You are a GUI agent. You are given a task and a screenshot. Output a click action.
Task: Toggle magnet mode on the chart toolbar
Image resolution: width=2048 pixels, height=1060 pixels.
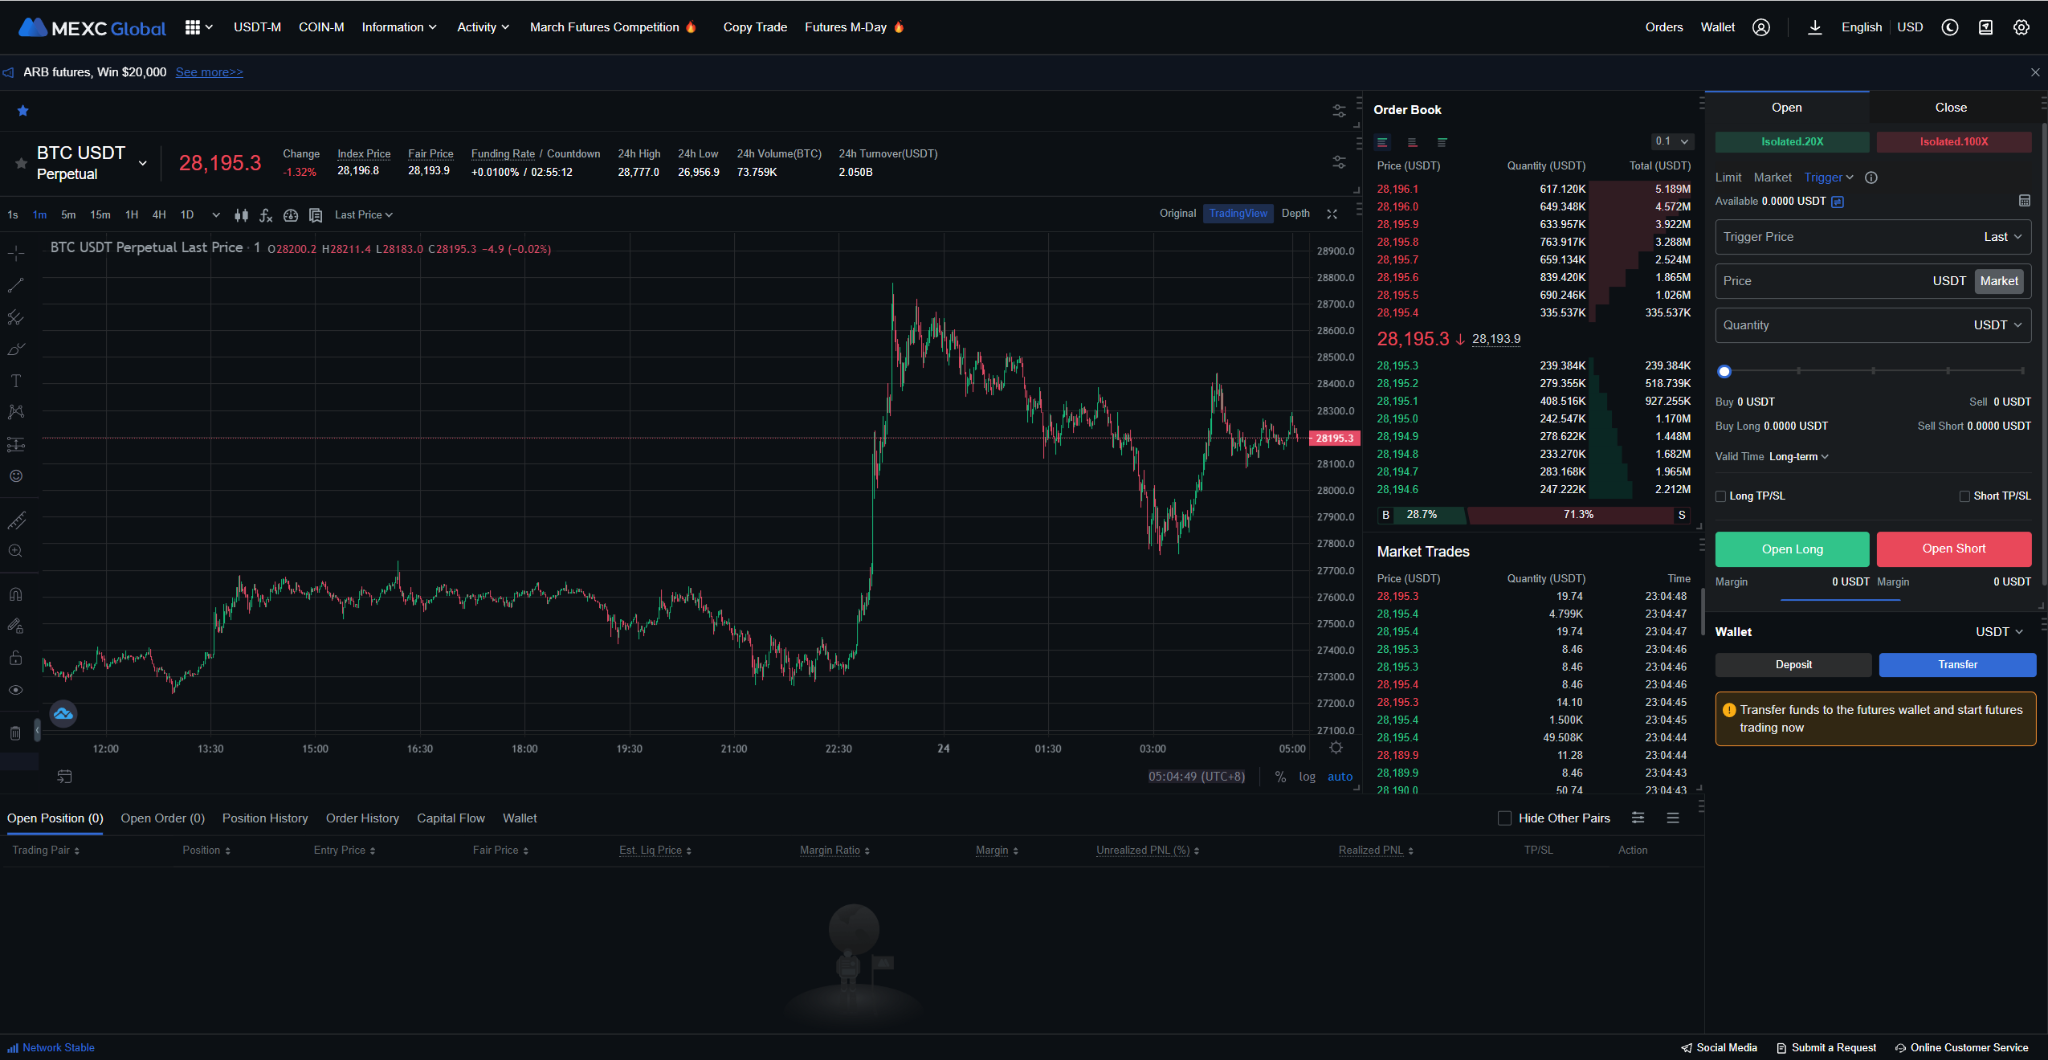point(16,594)
